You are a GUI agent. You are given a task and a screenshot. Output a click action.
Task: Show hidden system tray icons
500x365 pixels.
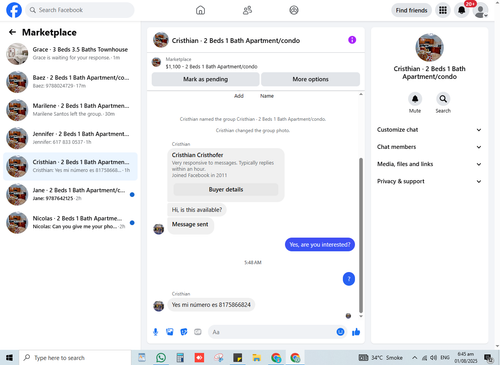[414, 358]
